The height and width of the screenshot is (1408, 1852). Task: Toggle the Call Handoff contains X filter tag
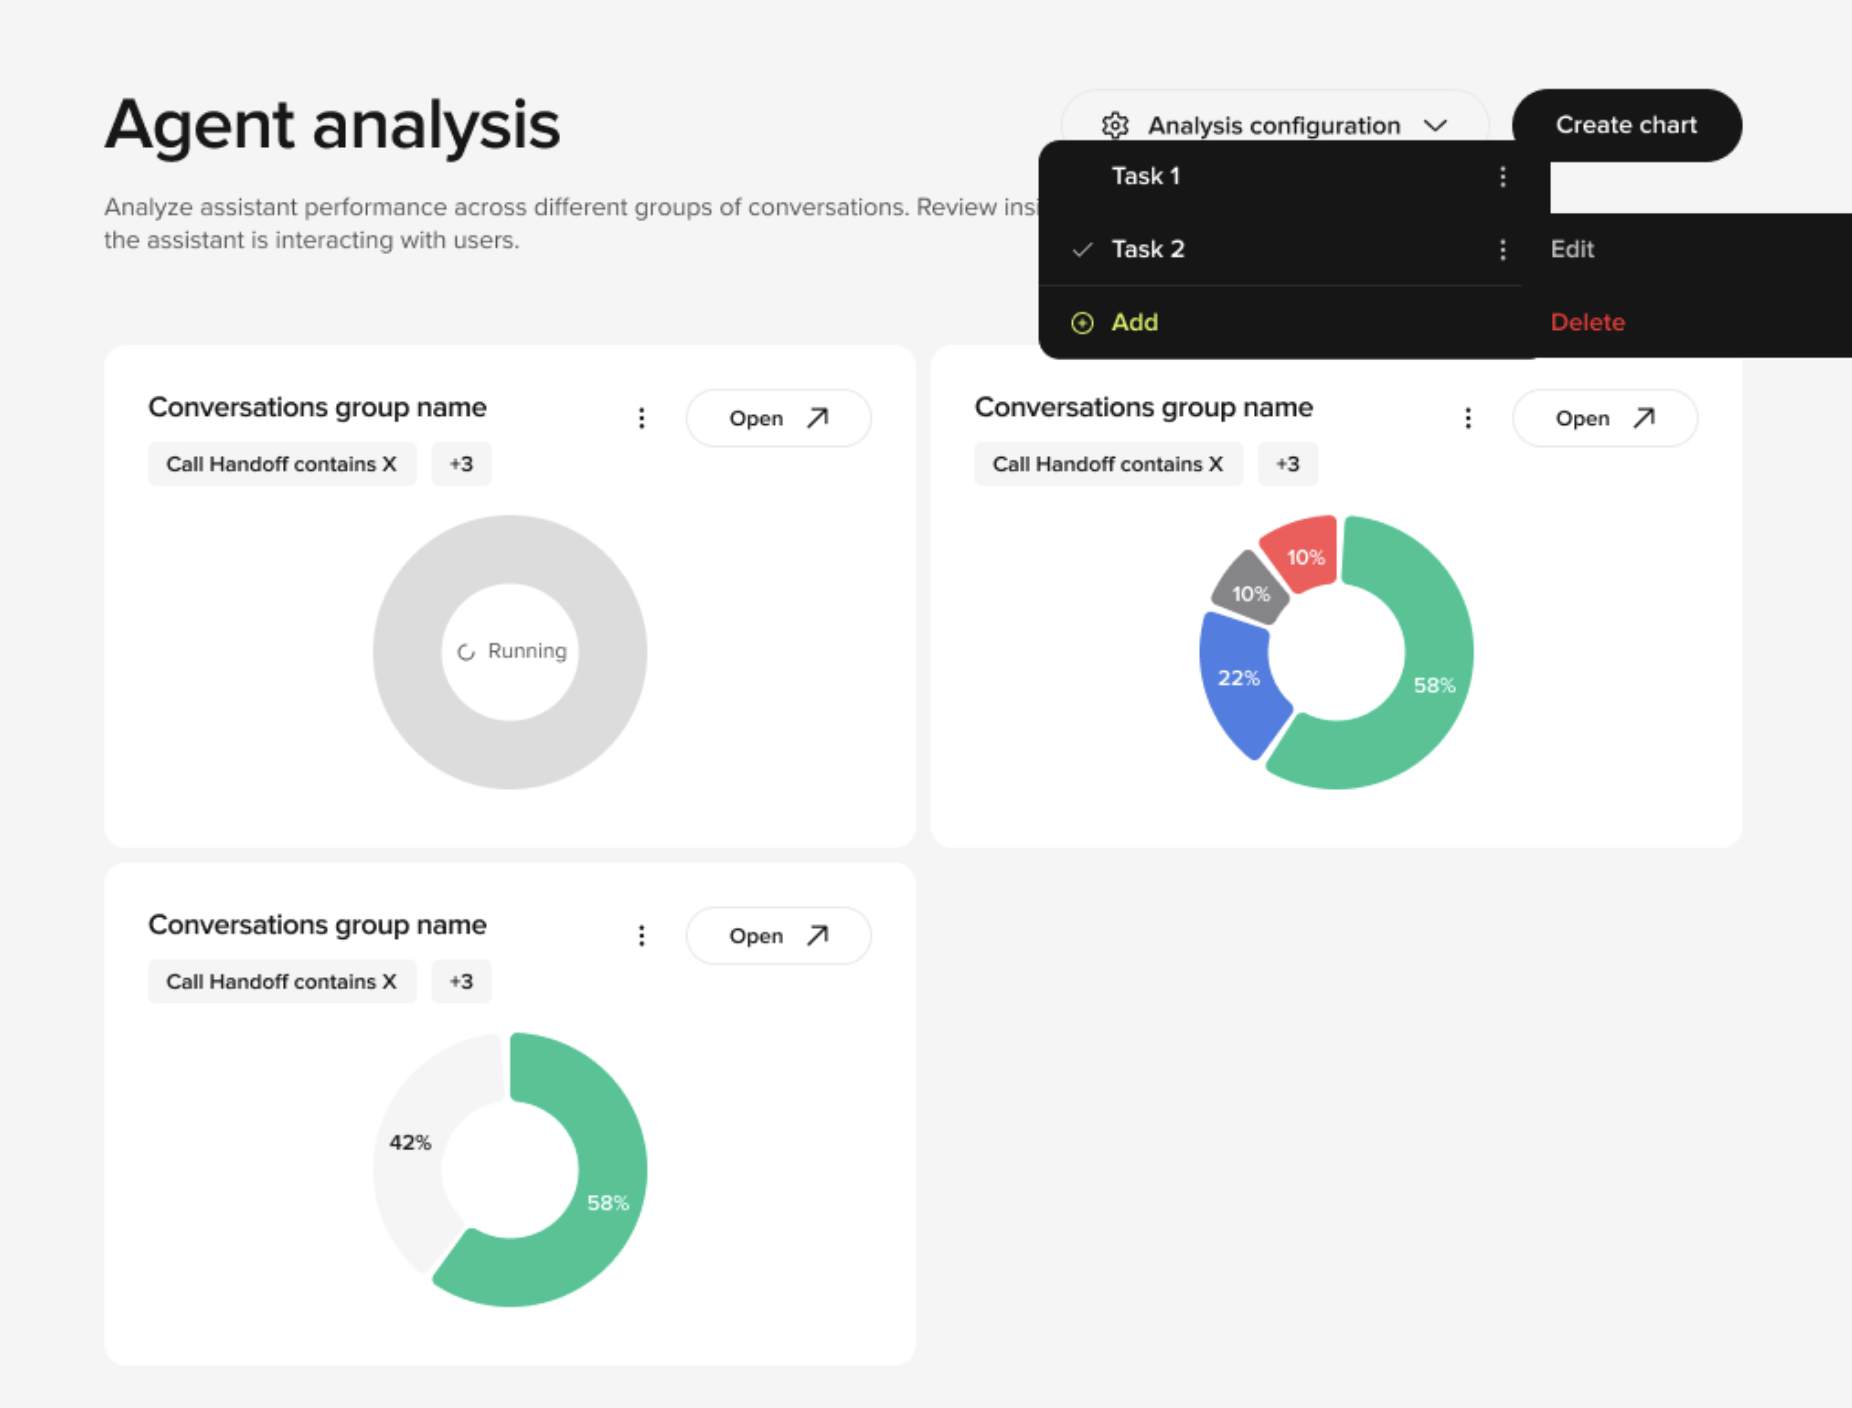point(281,463)
